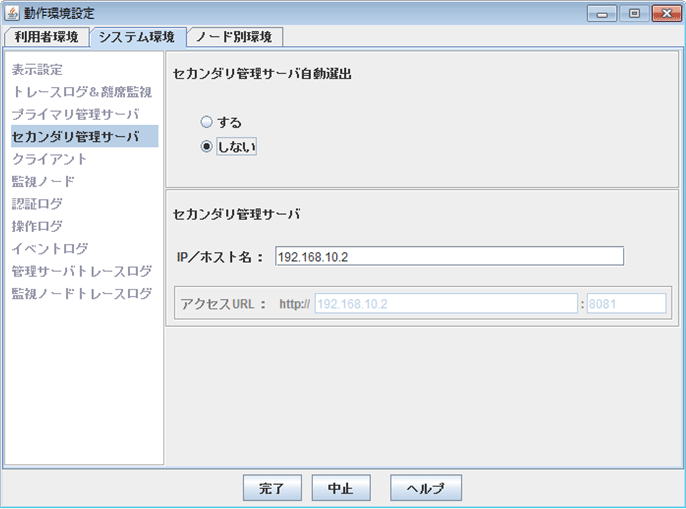Click the IP/ホスト名 input field
The width and height of the screenshot is (686, 509).
pyautogui.click(x=449, y=256)
